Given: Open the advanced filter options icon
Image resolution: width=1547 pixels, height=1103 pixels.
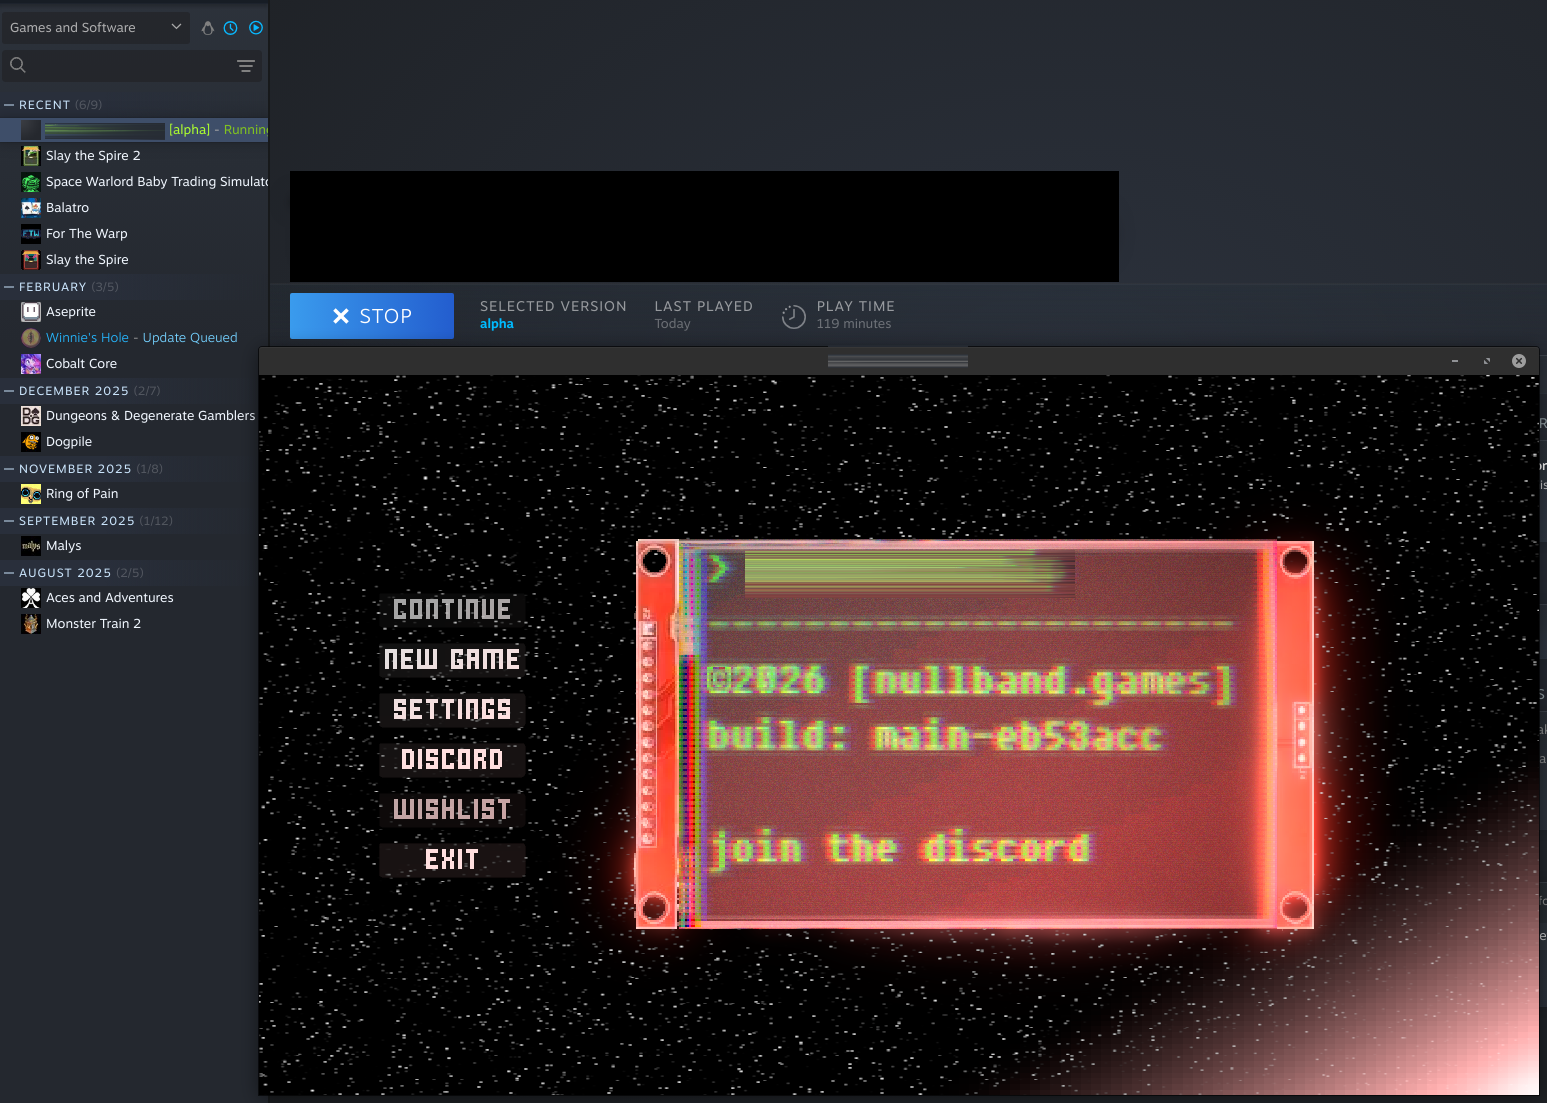Looking at the screenshot, I should point(246,65).
